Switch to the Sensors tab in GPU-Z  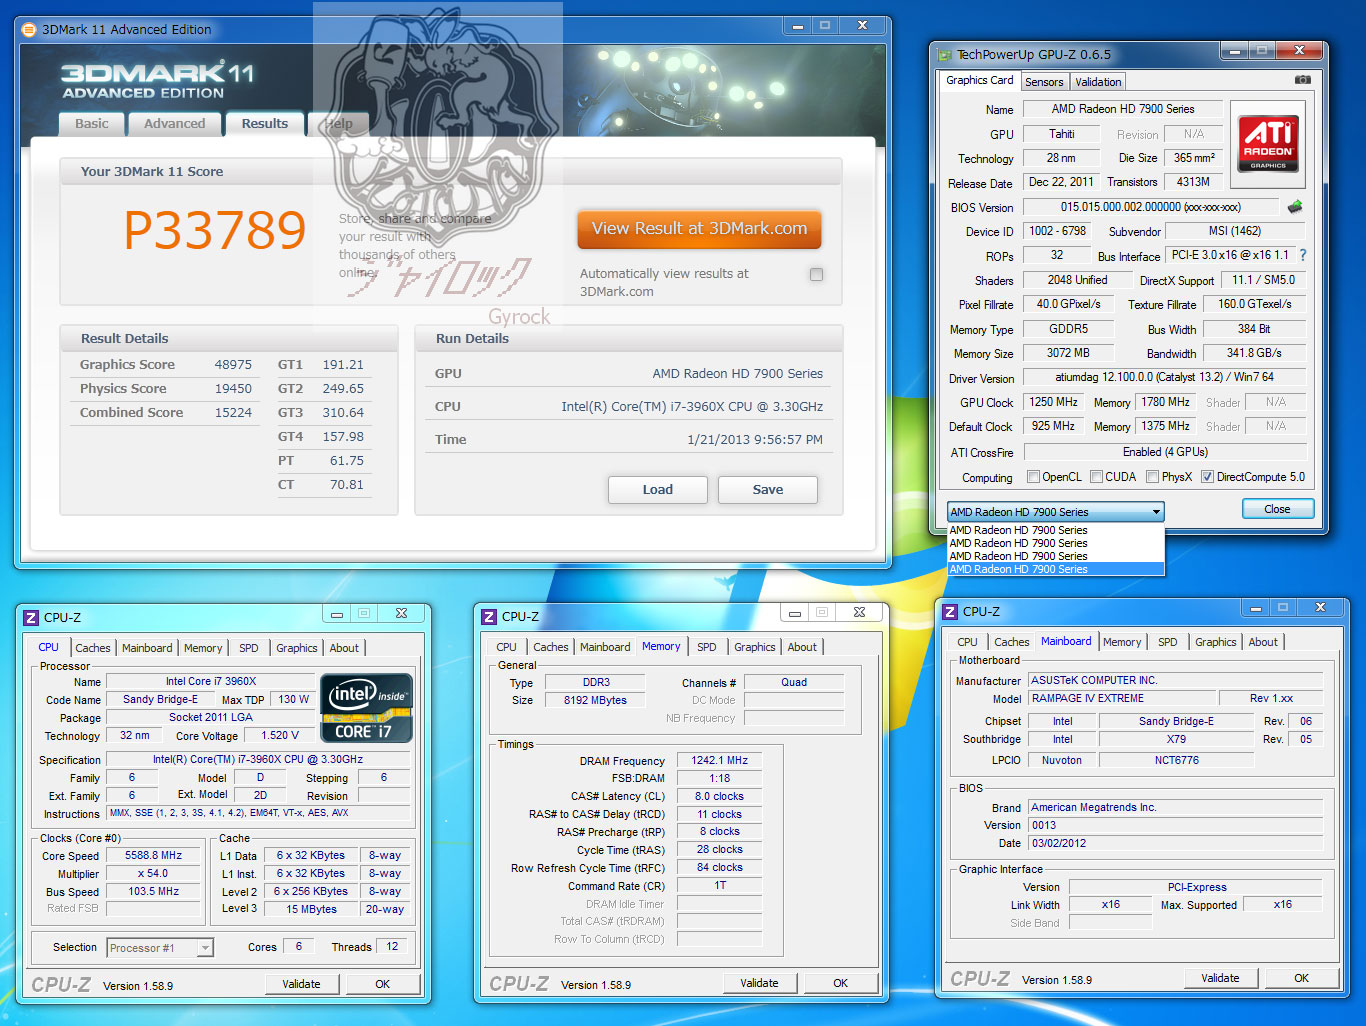tap(1044, 82)
